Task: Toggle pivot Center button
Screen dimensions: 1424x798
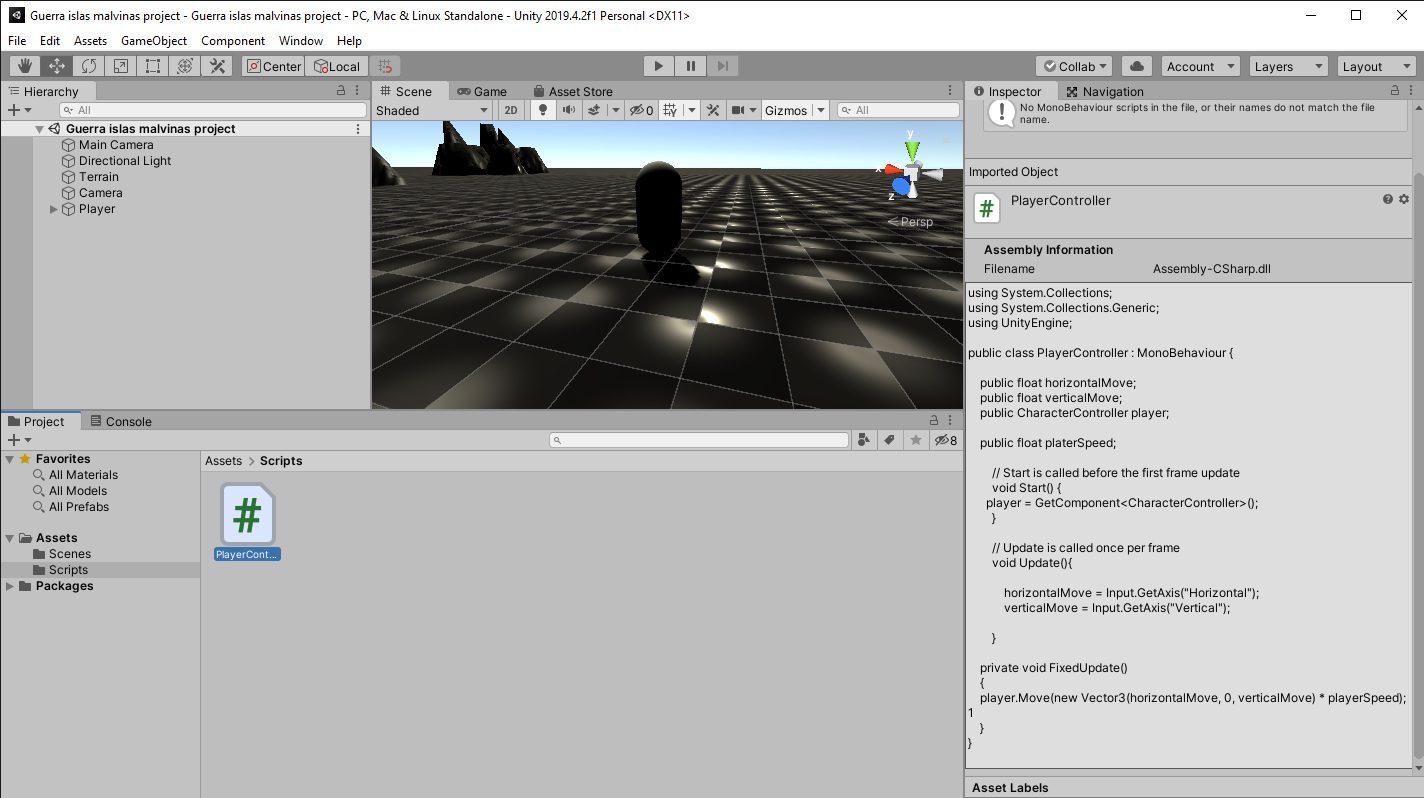Action: pos(273,66)
